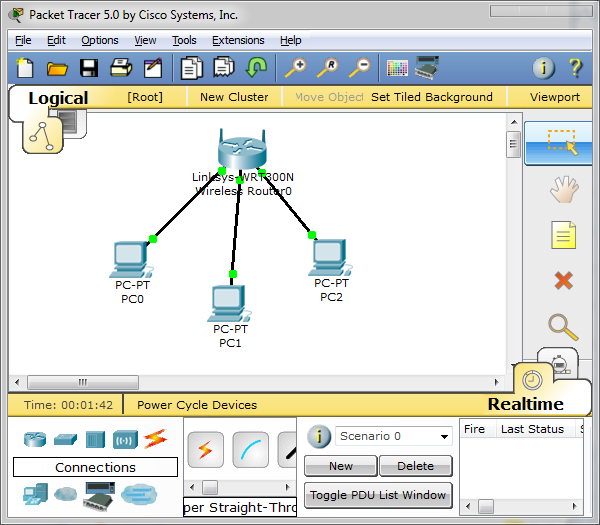The height and width of the screenshot is (525, 600).
Task: Choose the Select tool
Action: click(x=558, y=143)
